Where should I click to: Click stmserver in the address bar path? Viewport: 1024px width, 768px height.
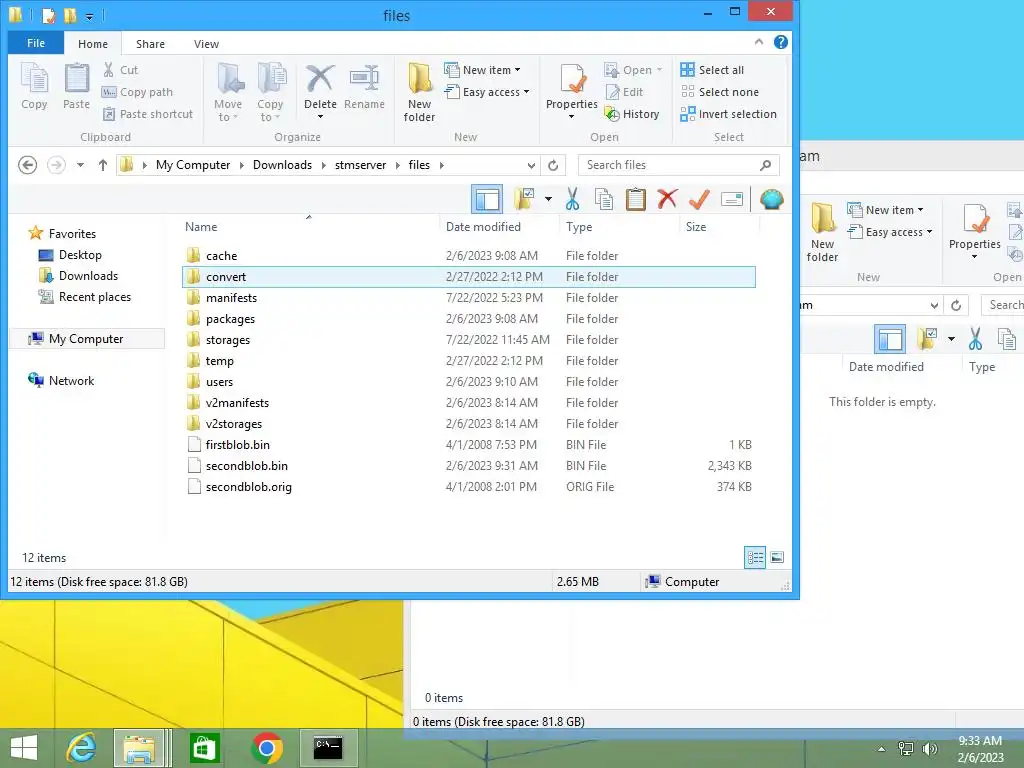(360, 165)
